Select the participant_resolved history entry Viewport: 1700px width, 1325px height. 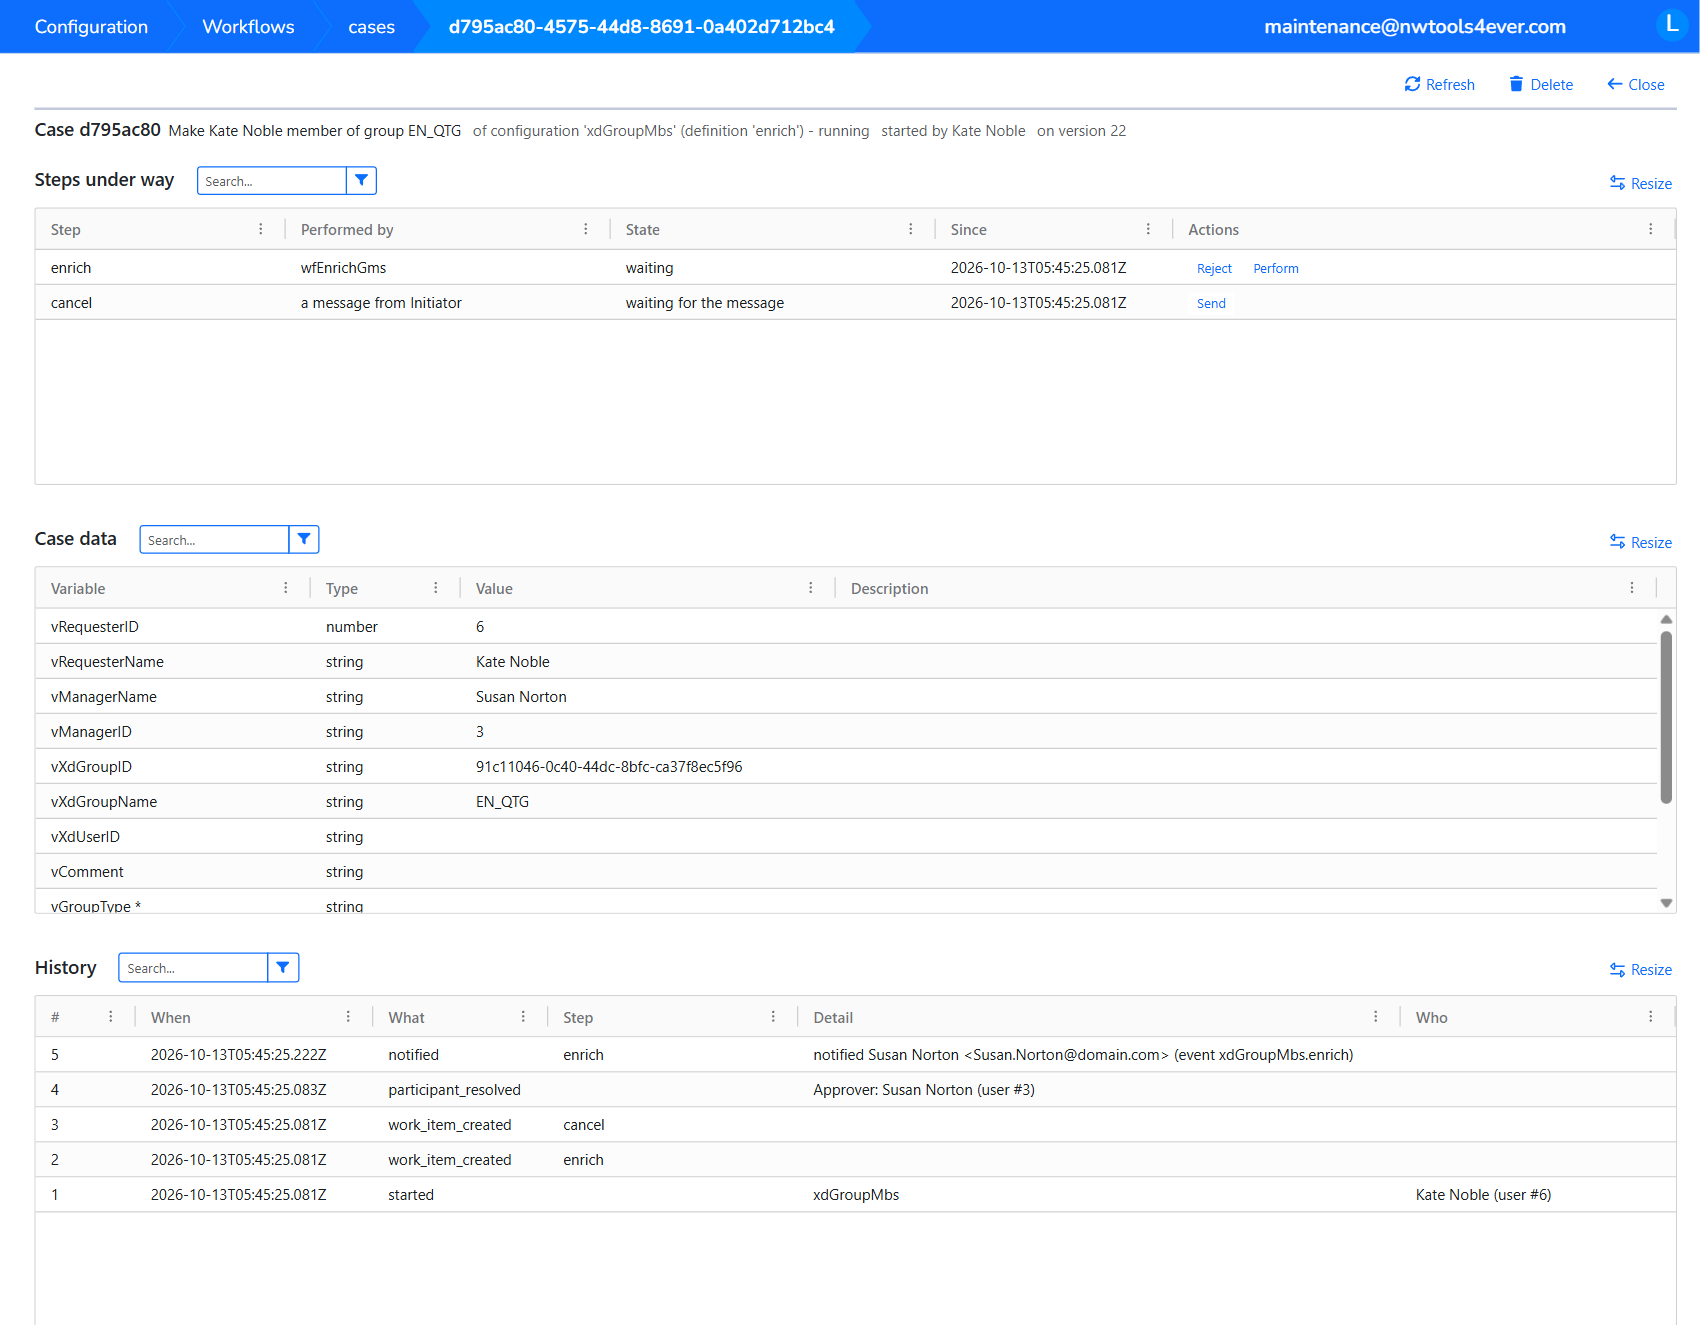tap(855, 1089)
